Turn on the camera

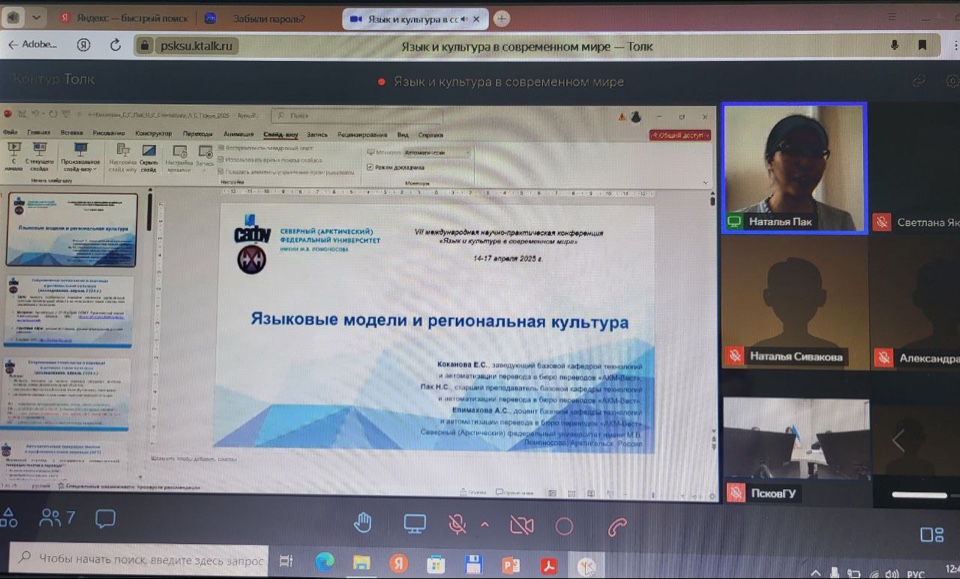(x=520, y=524)
